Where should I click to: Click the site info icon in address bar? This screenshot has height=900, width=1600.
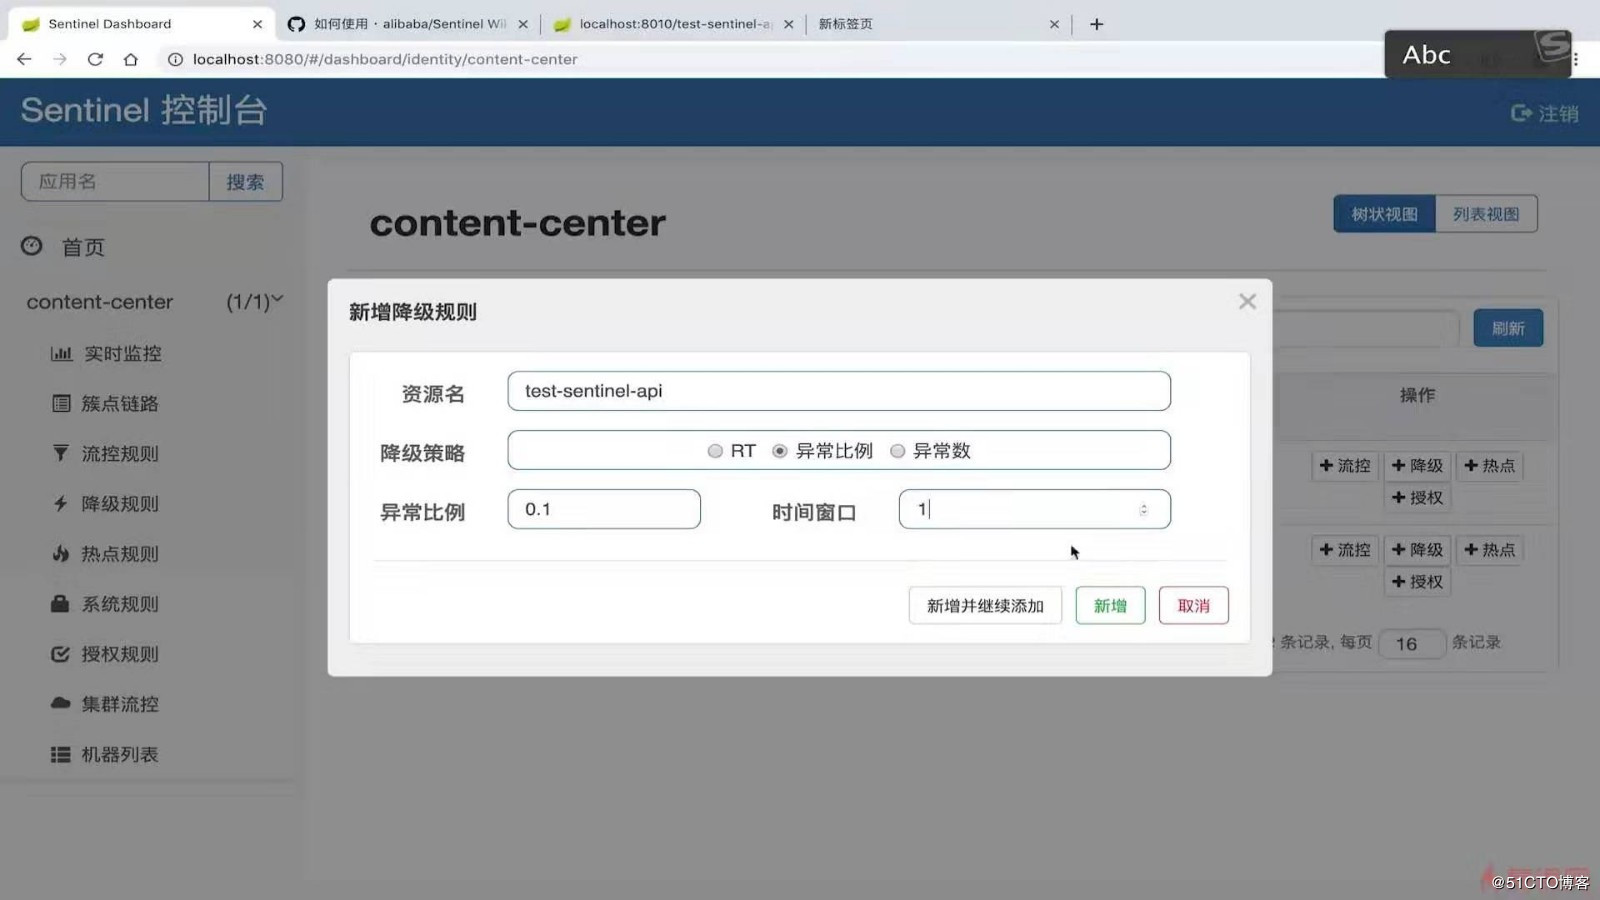coord(175,59)
